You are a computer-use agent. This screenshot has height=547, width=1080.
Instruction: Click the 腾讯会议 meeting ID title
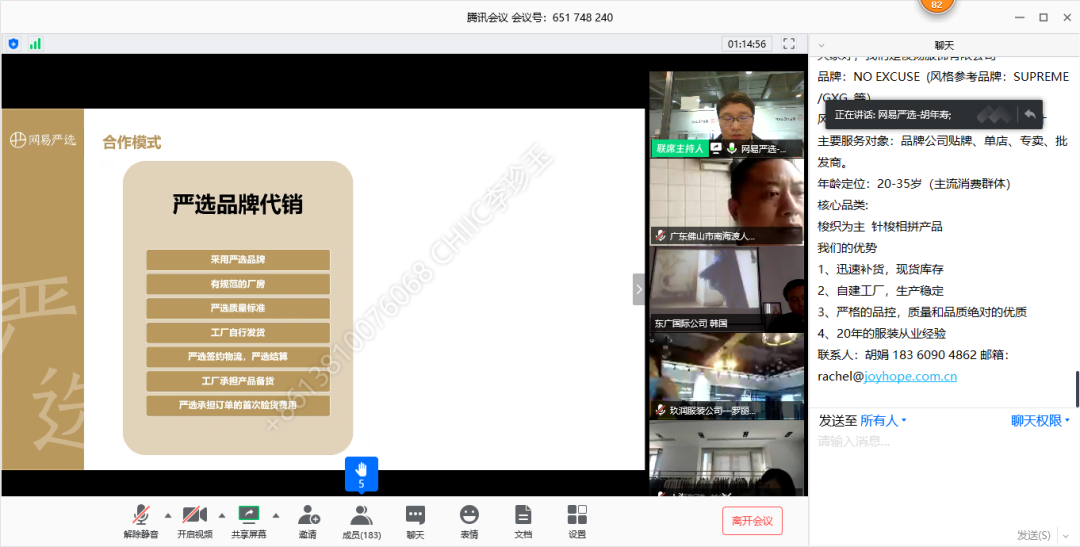point(539,17)
